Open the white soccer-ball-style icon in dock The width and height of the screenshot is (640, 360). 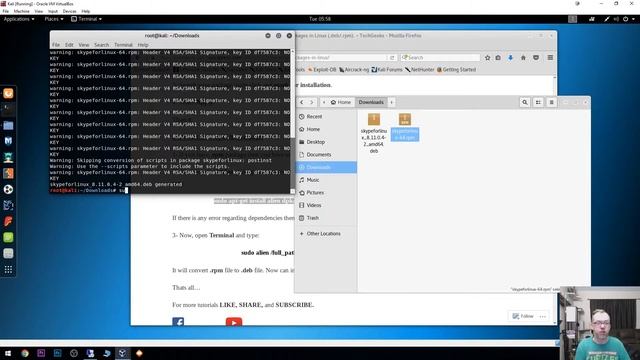pos(8,189)
